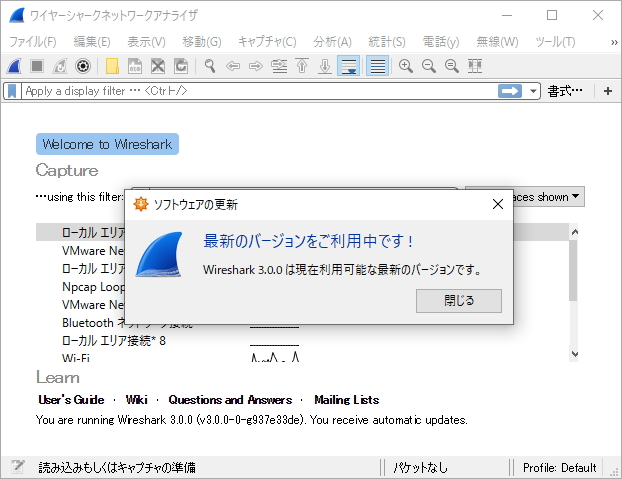622x479 pixels.
Task: Click パケットなし status text
Action: [420, 468]
